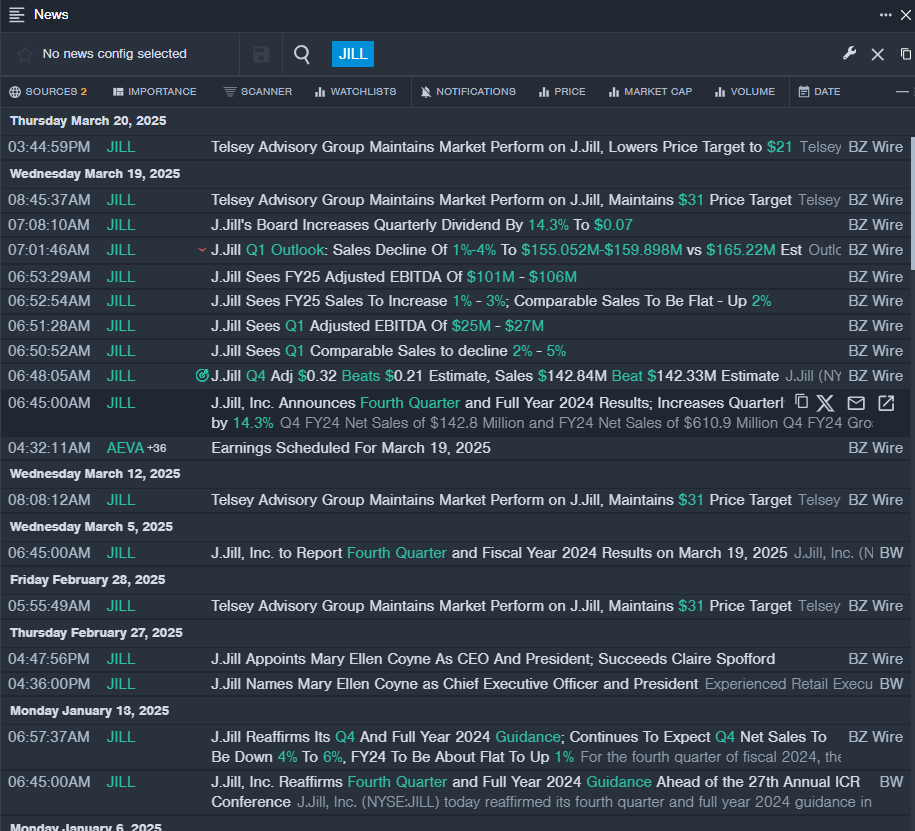Viewport: 915px width, 831px height.
Task: Toggle the Scanner filter
Action: pyautogui.click(x=258, y=92)
